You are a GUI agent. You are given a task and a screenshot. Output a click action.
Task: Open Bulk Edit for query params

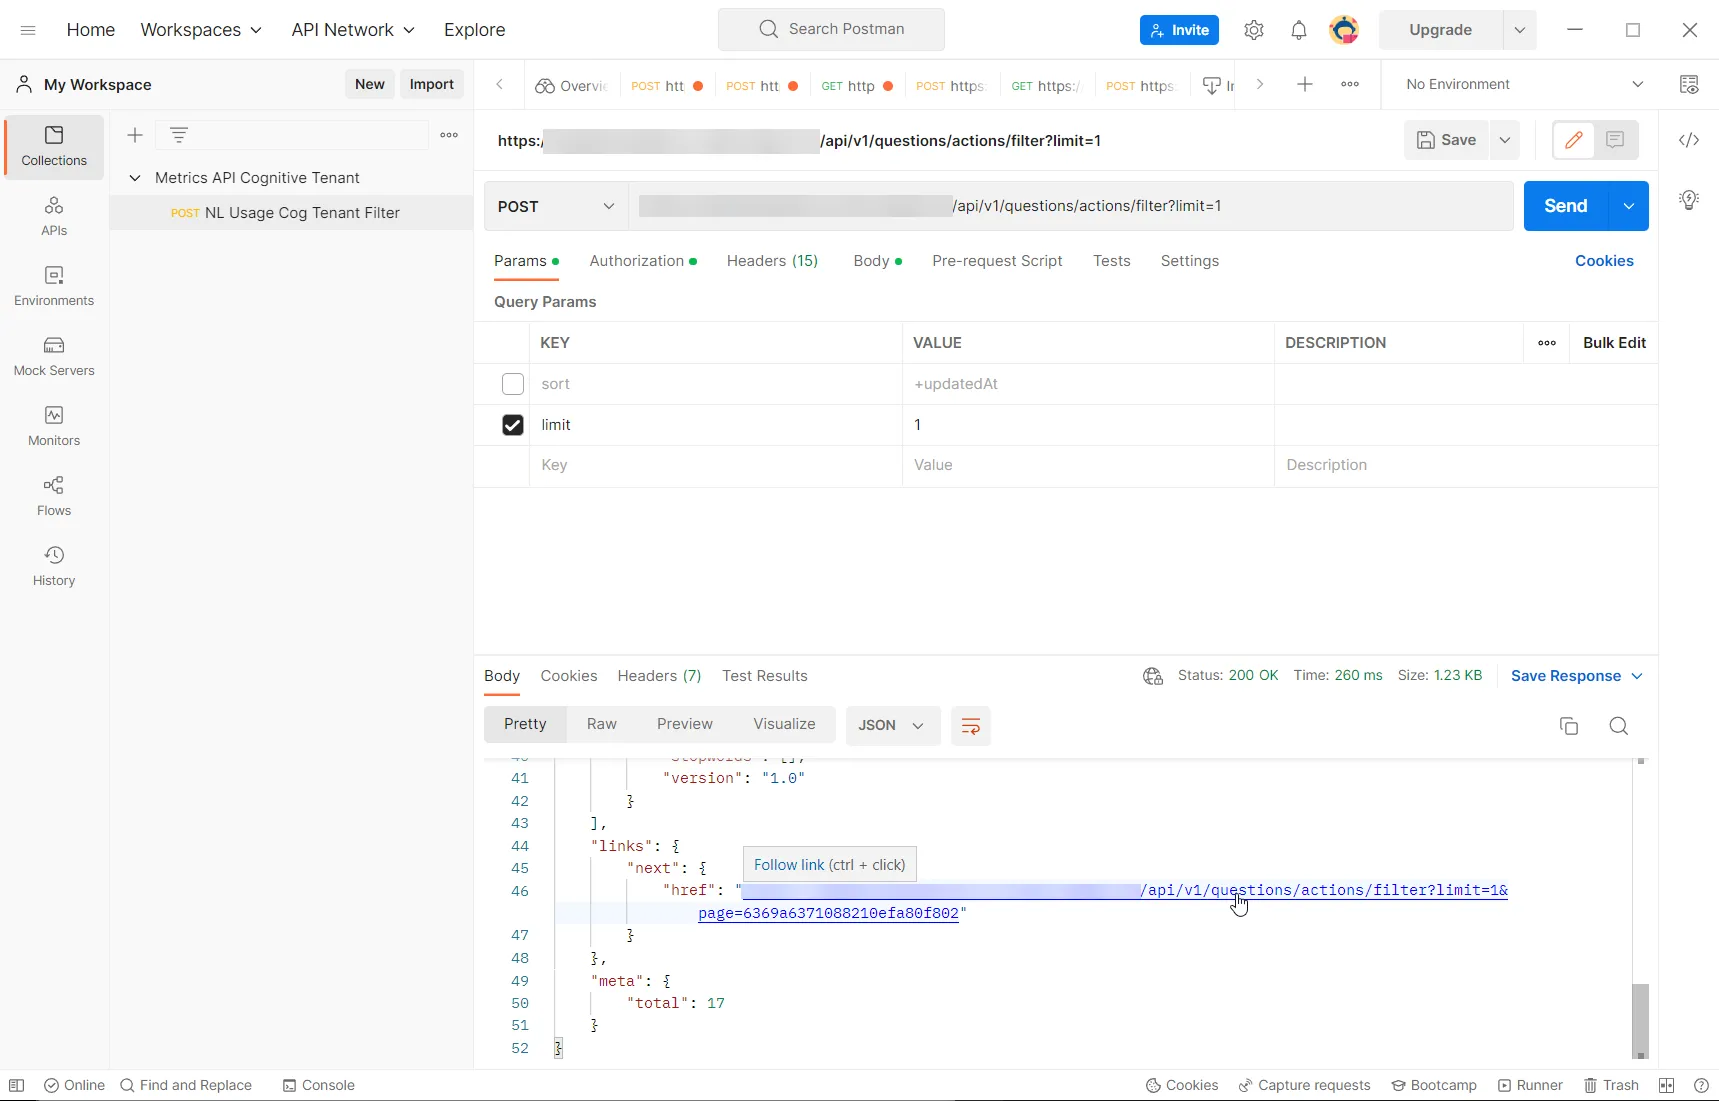pos(1613,343)
